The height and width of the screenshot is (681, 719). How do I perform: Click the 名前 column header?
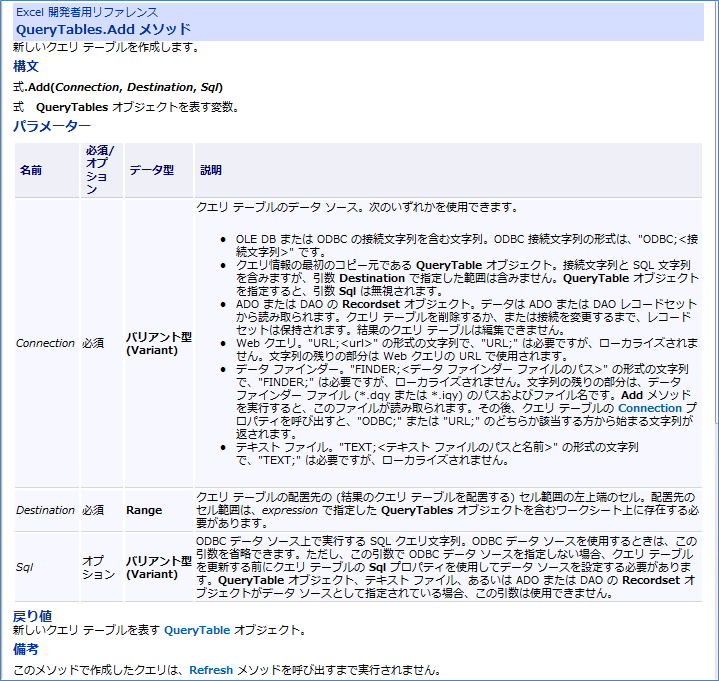point(31,170)
